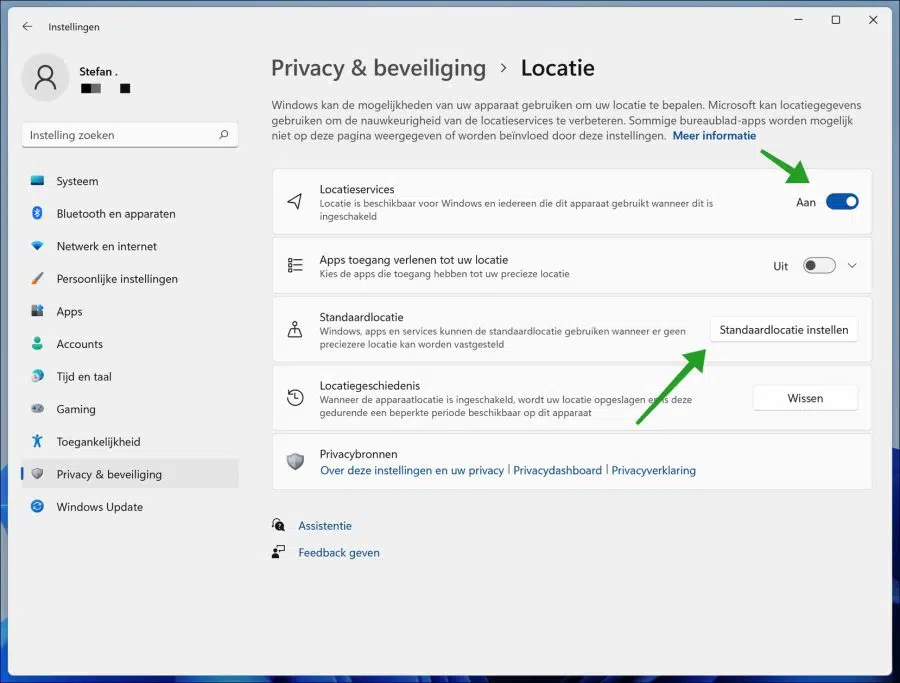900x683 pixels.
Task: Click the Systeem monitor icon
Action: (37, 181)
